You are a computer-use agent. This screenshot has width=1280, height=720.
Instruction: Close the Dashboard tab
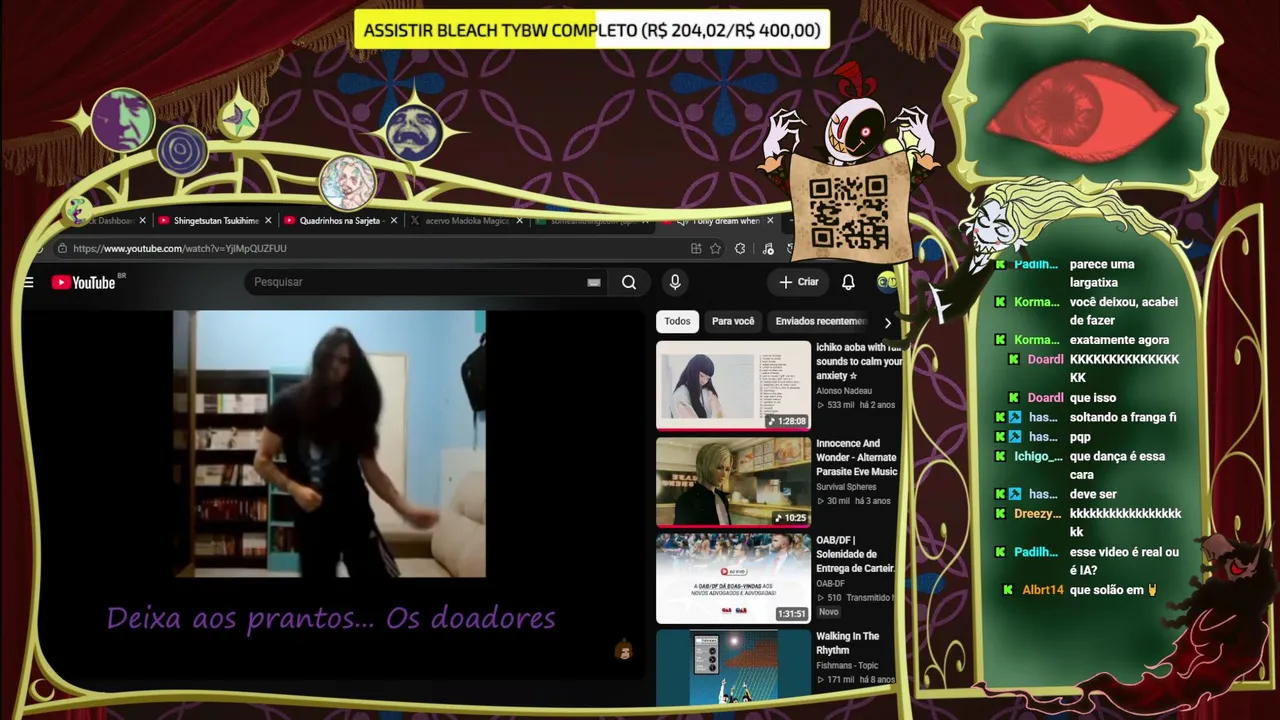[142, 220]
